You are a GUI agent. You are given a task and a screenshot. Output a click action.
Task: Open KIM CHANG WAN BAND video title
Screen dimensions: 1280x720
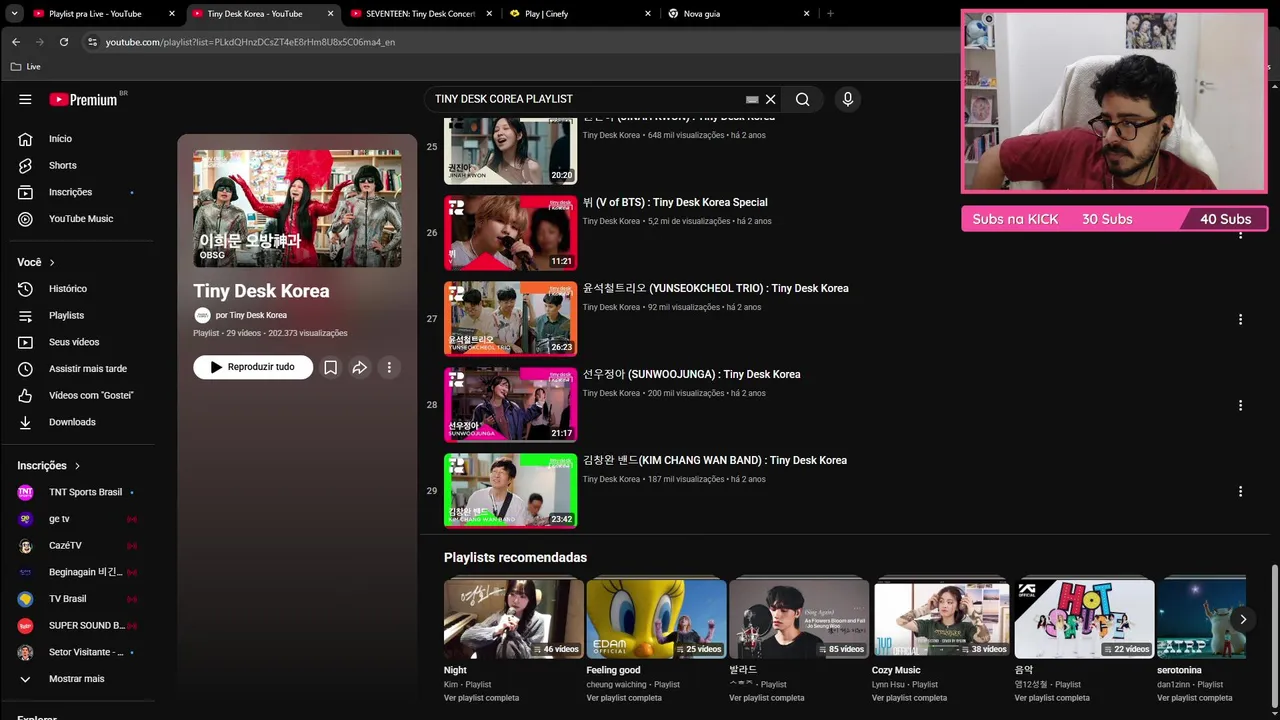[715, 460]
